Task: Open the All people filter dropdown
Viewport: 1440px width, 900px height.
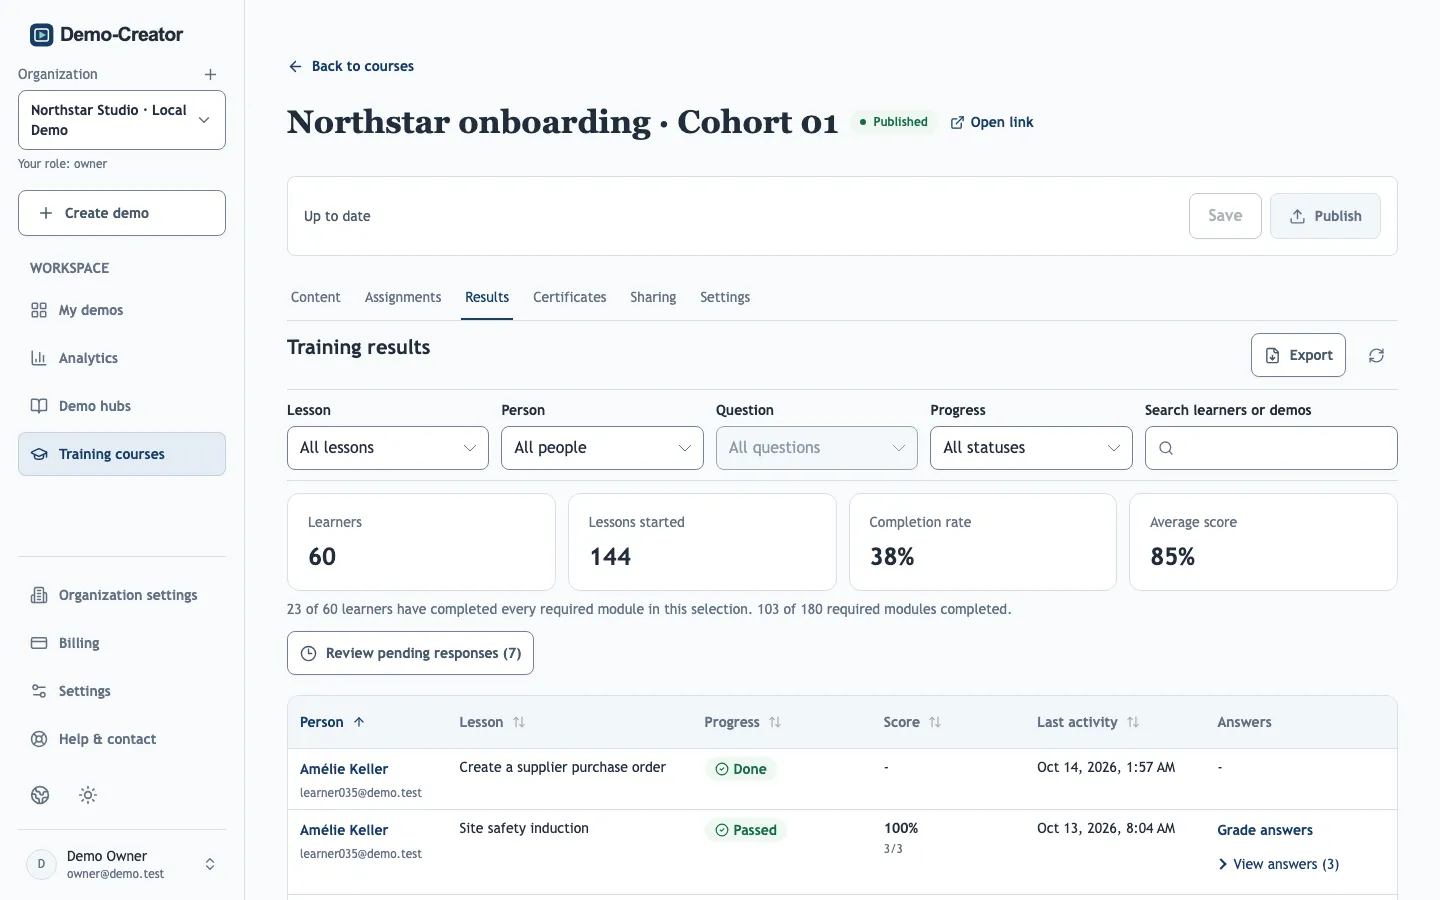Action: 602,448
